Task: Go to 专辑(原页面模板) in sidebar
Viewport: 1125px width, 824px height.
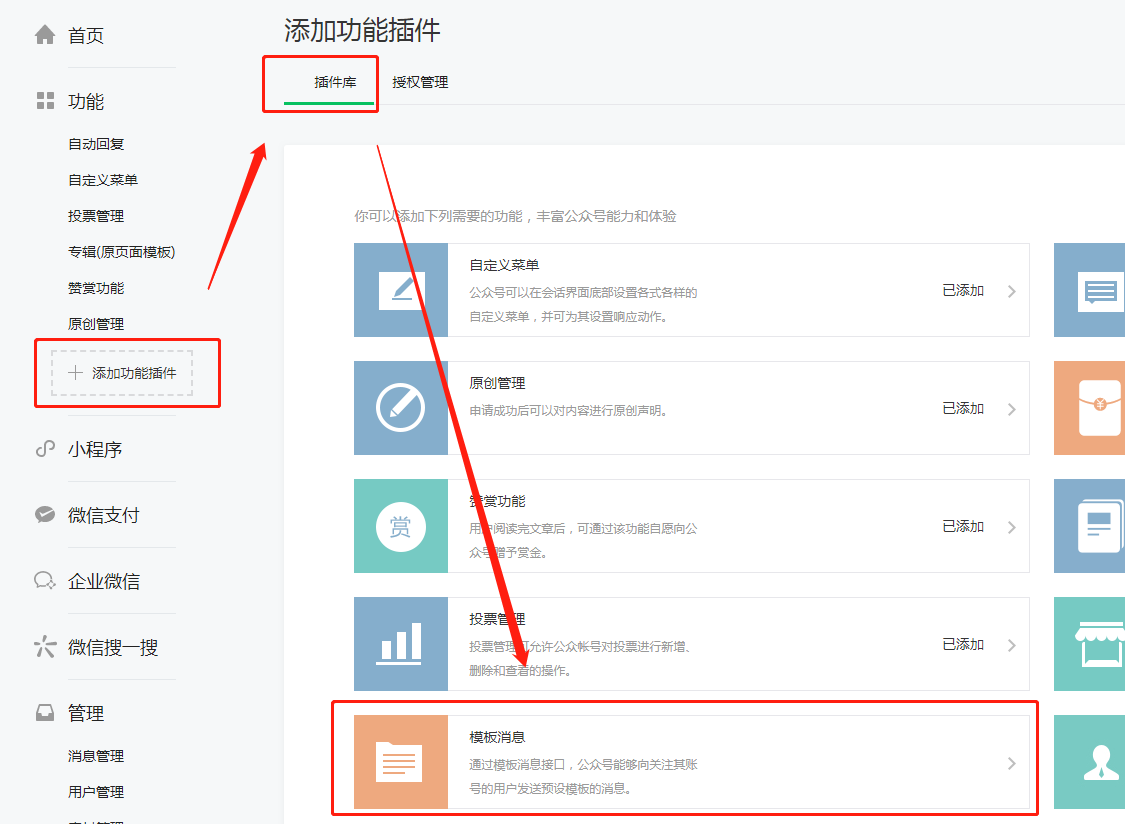Action: click(x=121, y=252)
